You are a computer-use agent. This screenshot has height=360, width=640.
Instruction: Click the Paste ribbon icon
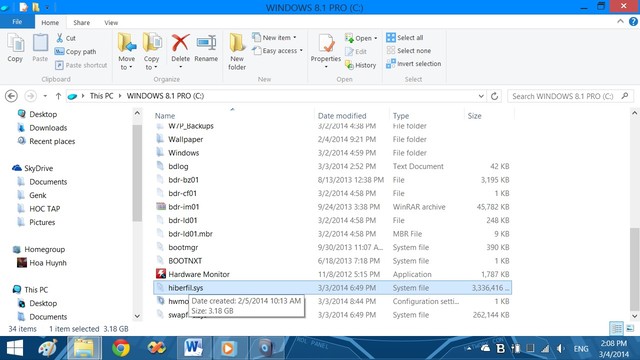(40, 48)
